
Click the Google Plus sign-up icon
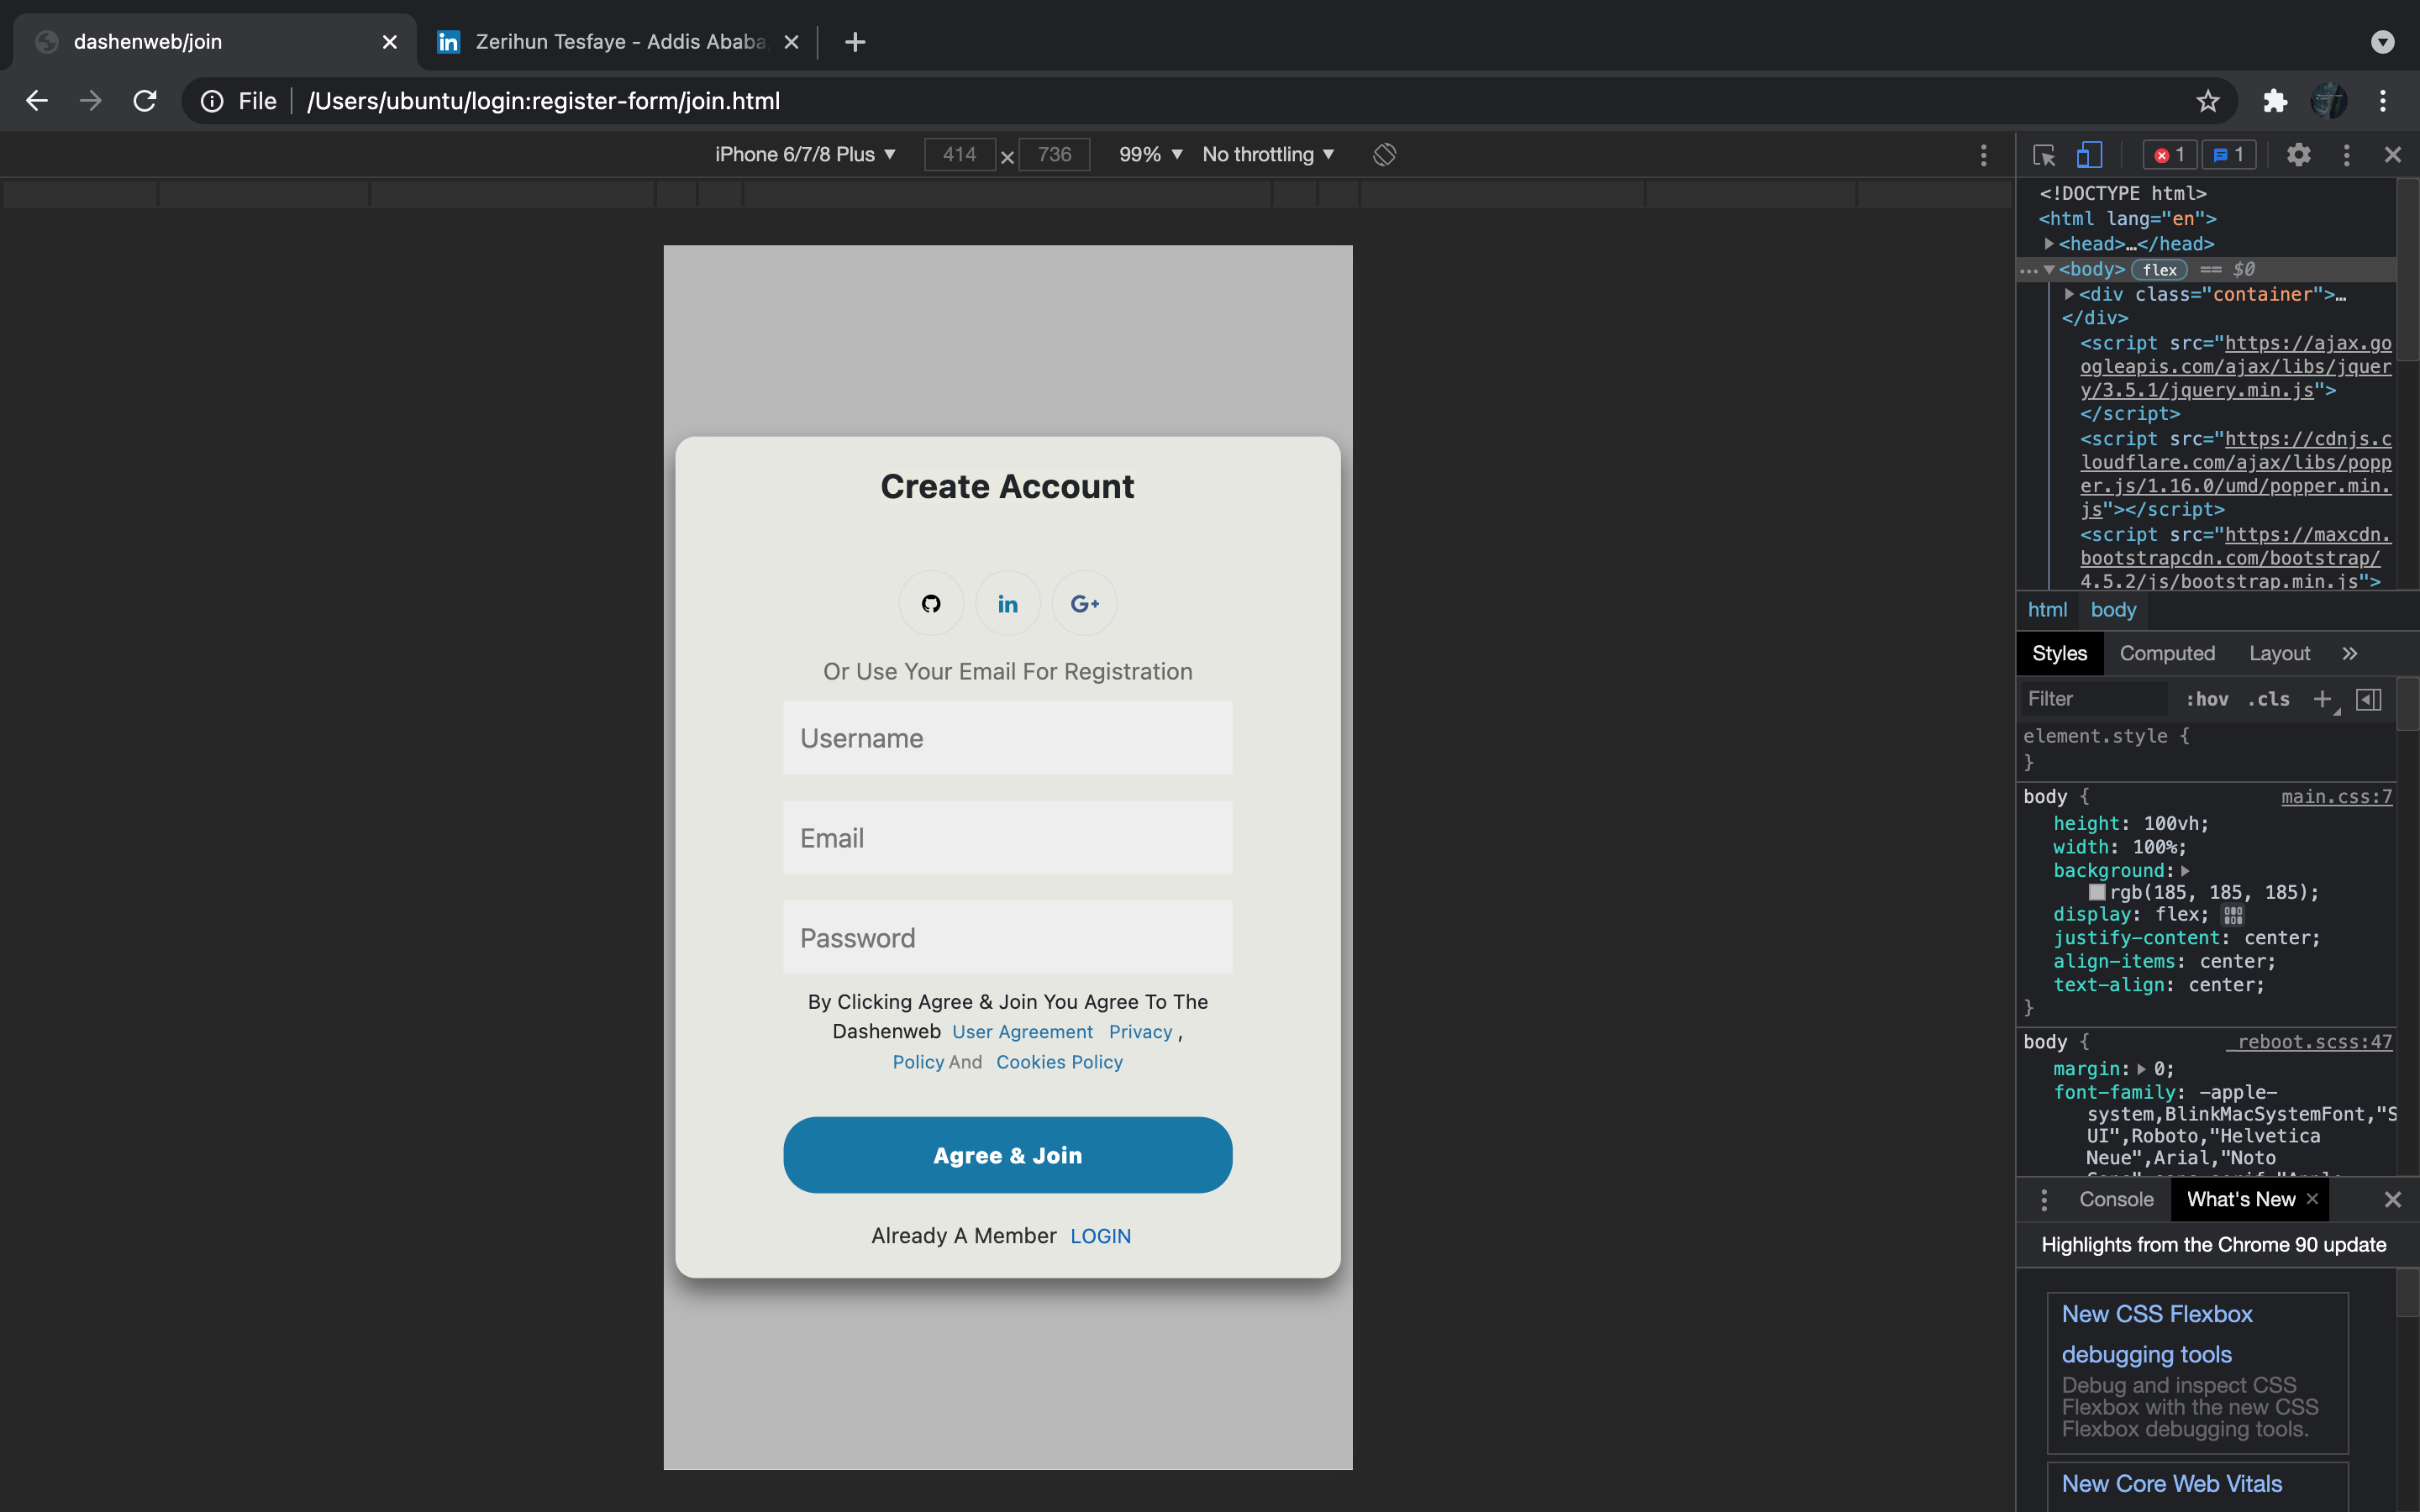[x=1084, y=602]
